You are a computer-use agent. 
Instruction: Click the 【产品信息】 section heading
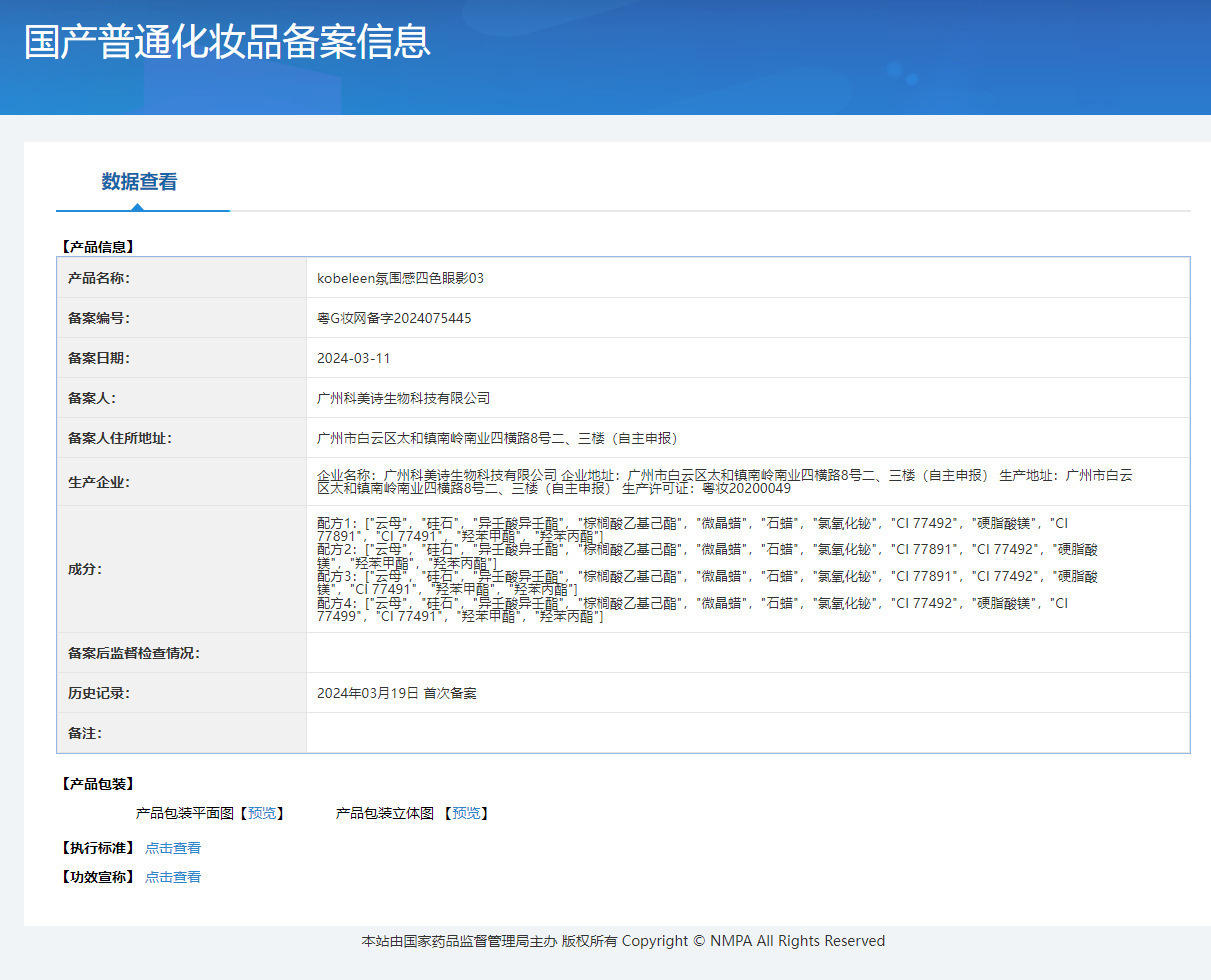pyautogui.click(x=96, y=246)
